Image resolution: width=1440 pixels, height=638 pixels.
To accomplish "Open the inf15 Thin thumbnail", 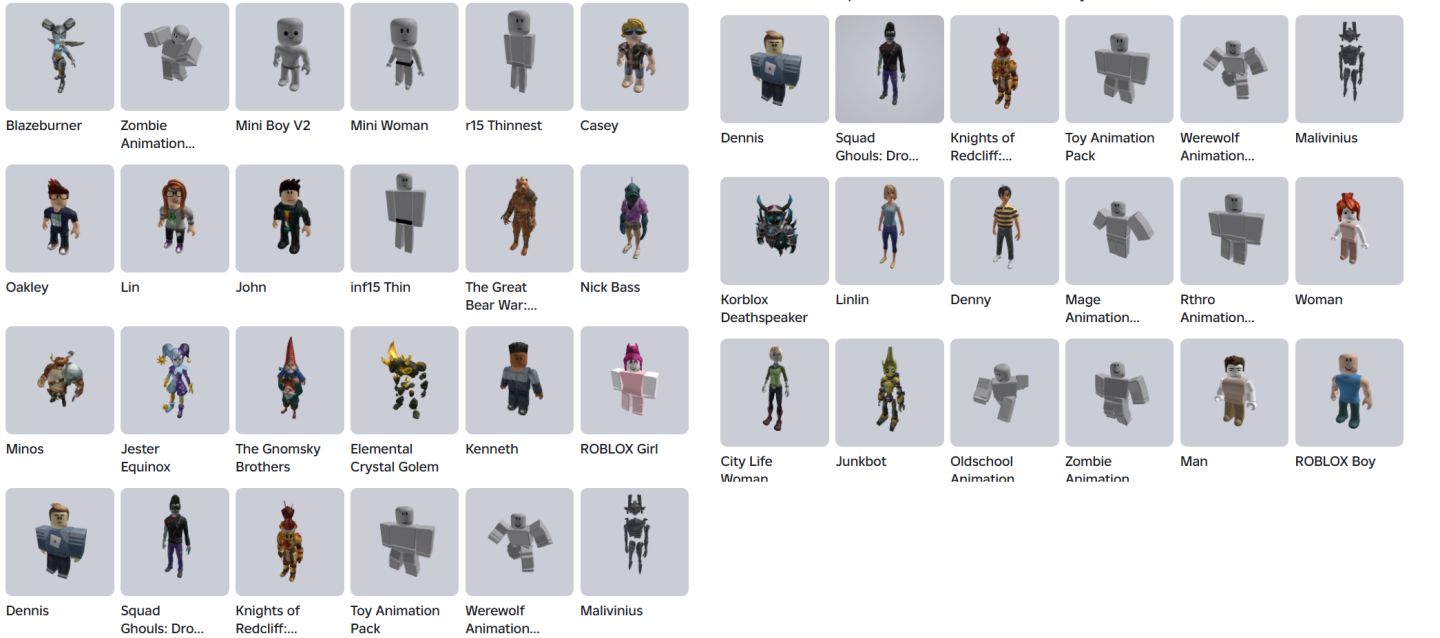I will click(x=405, y=218).
